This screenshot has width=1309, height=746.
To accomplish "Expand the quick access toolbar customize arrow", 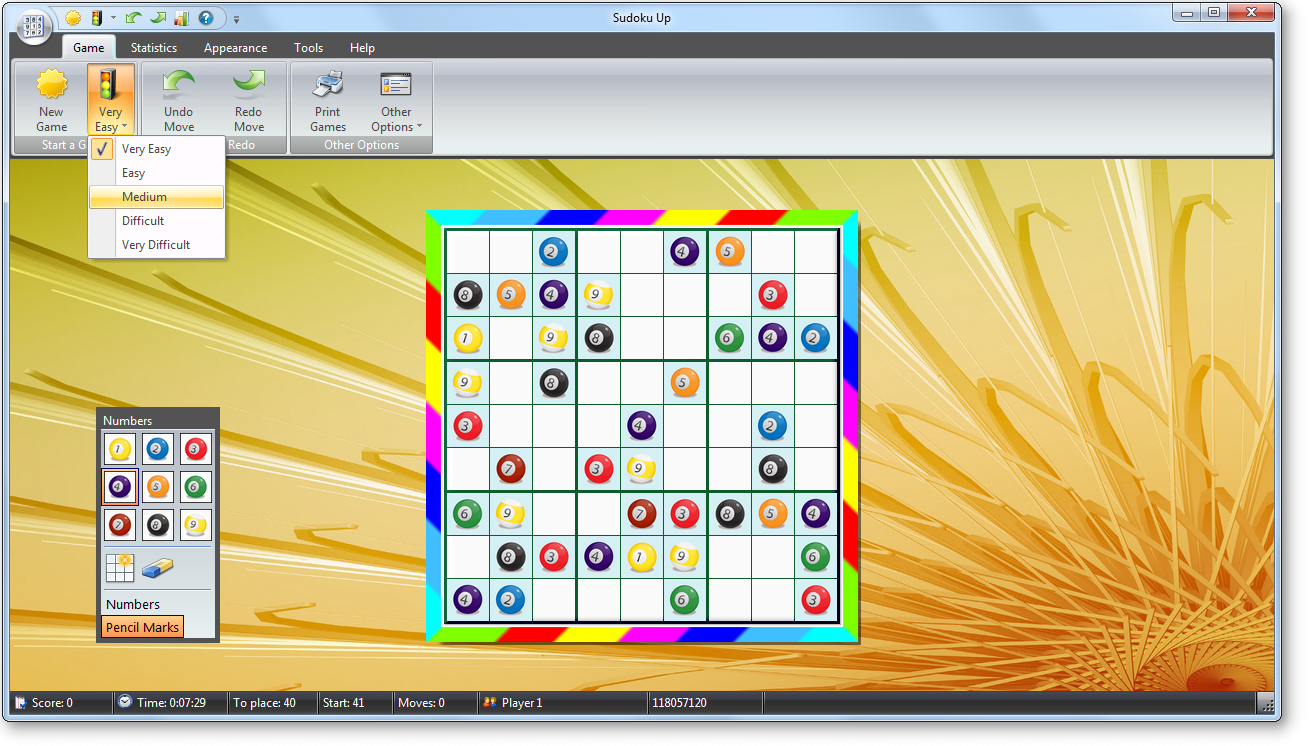I will (236, 18).
